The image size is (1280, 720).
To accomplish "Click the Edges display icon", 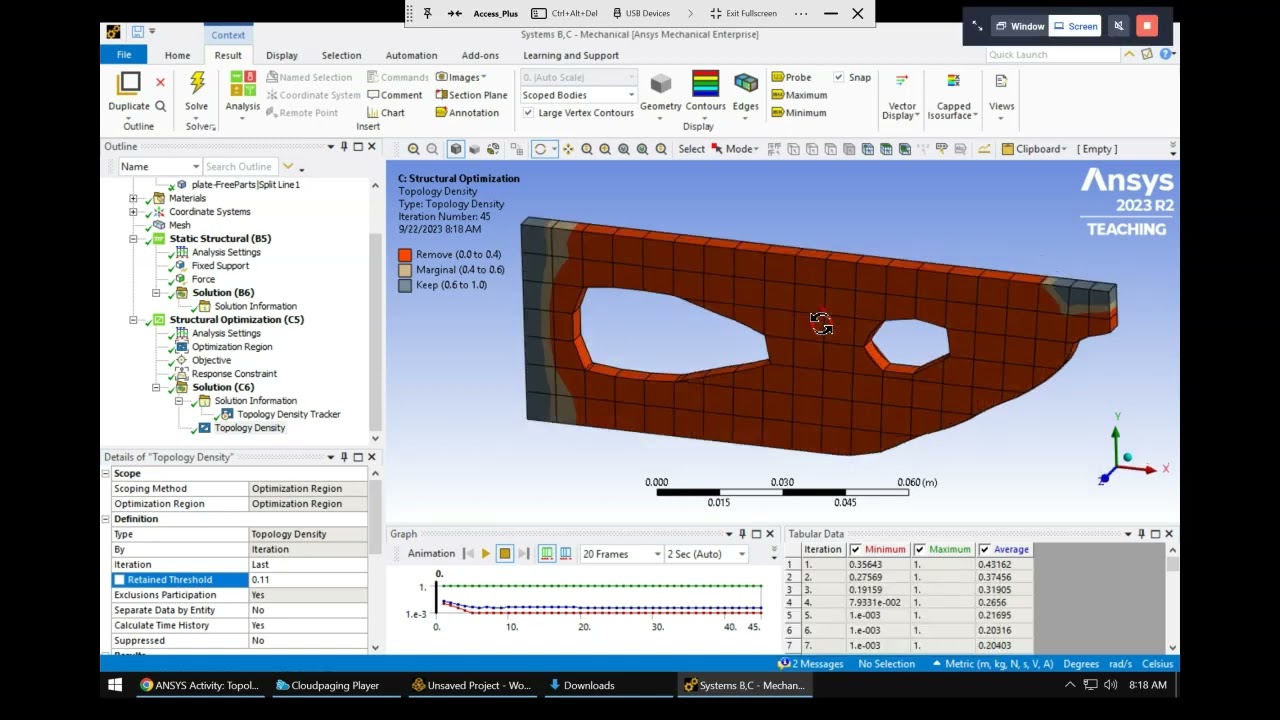I will click(x=746, y=83).
